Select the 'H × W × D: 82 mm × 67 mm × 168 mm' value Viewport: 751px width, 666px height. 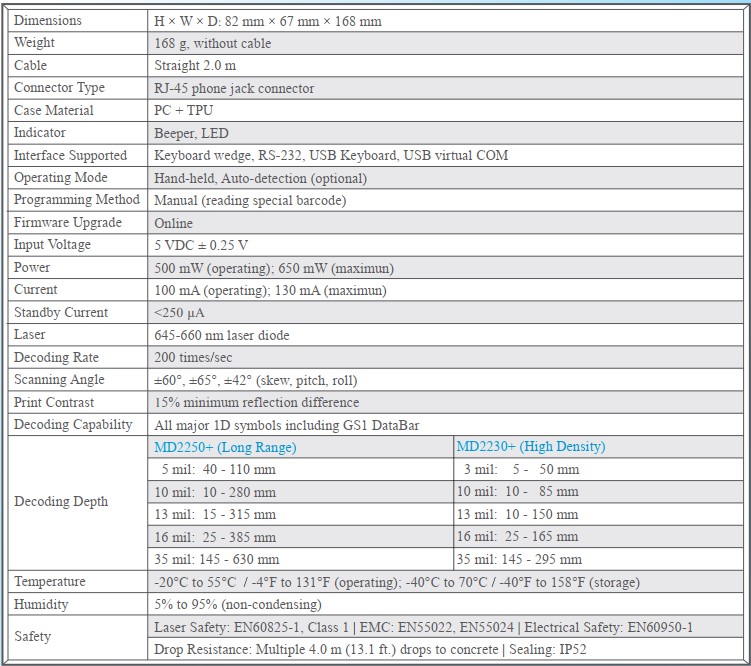tap(268, 21)
